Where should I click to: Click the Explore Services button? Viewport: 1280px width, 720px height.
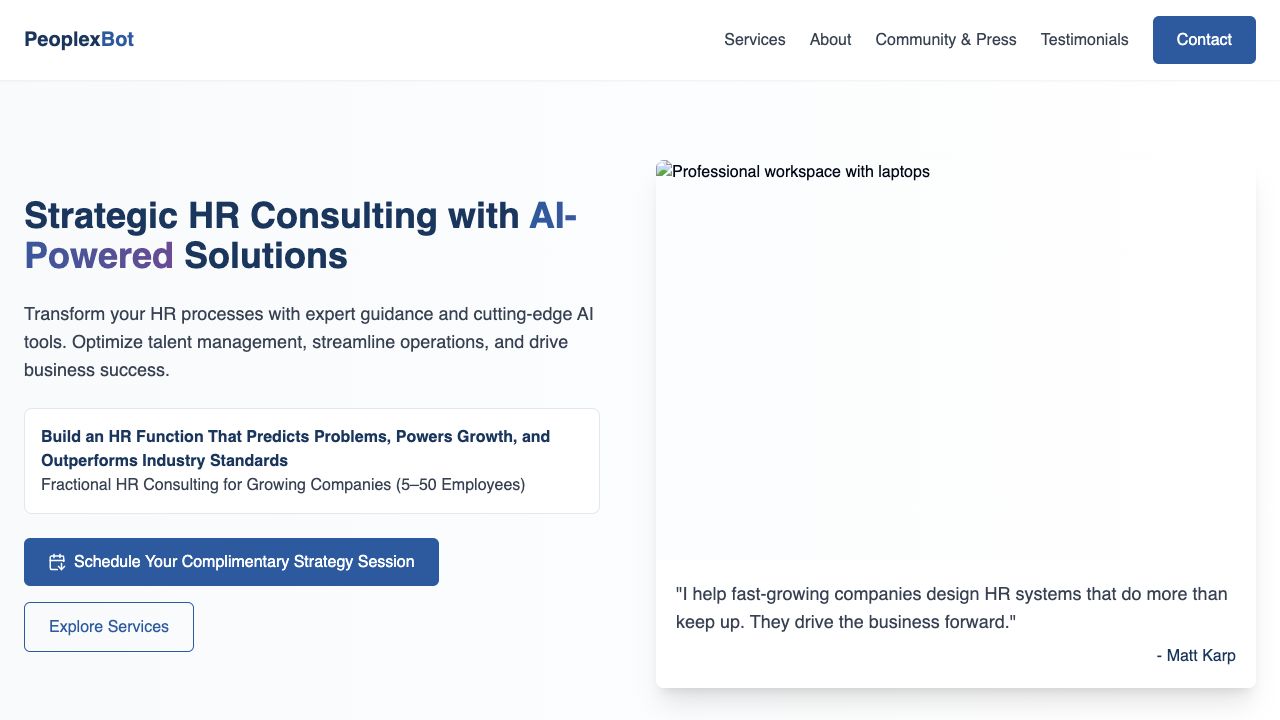[x=108, y=626]
